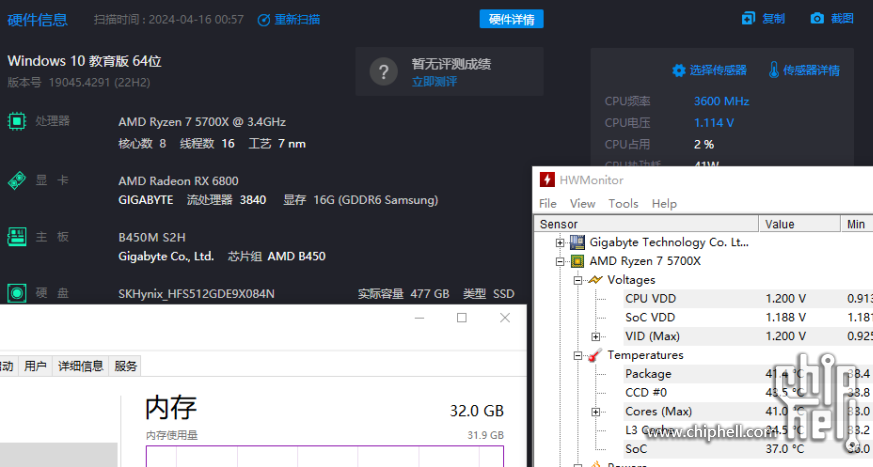Image resolution: width=873 pixels, height=467 pixels.
Task: Click SKHynix_HFS512GDE9X084N disk name
Action: (x=196, y=294)
